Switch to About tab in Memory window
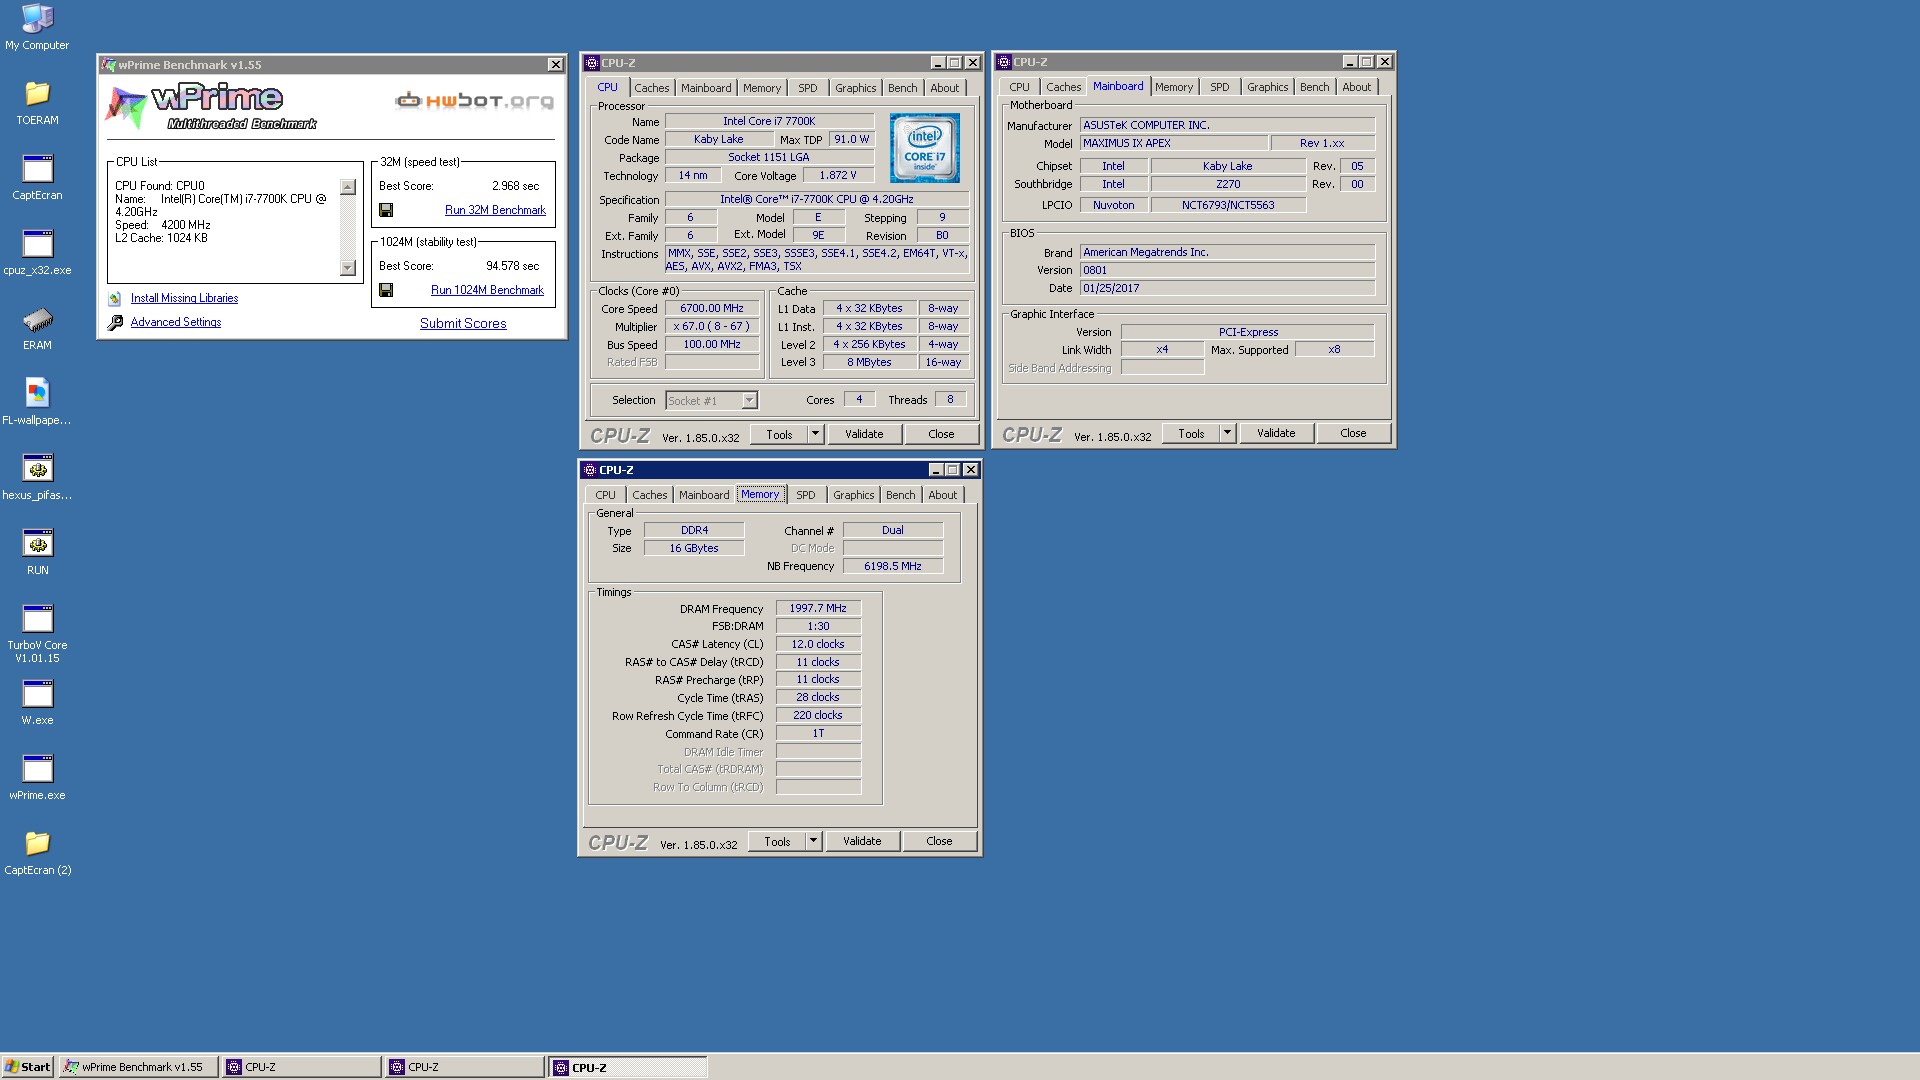Viewport: 1920px width, 1080px height. pyautogui.click(x=942, y=495)
